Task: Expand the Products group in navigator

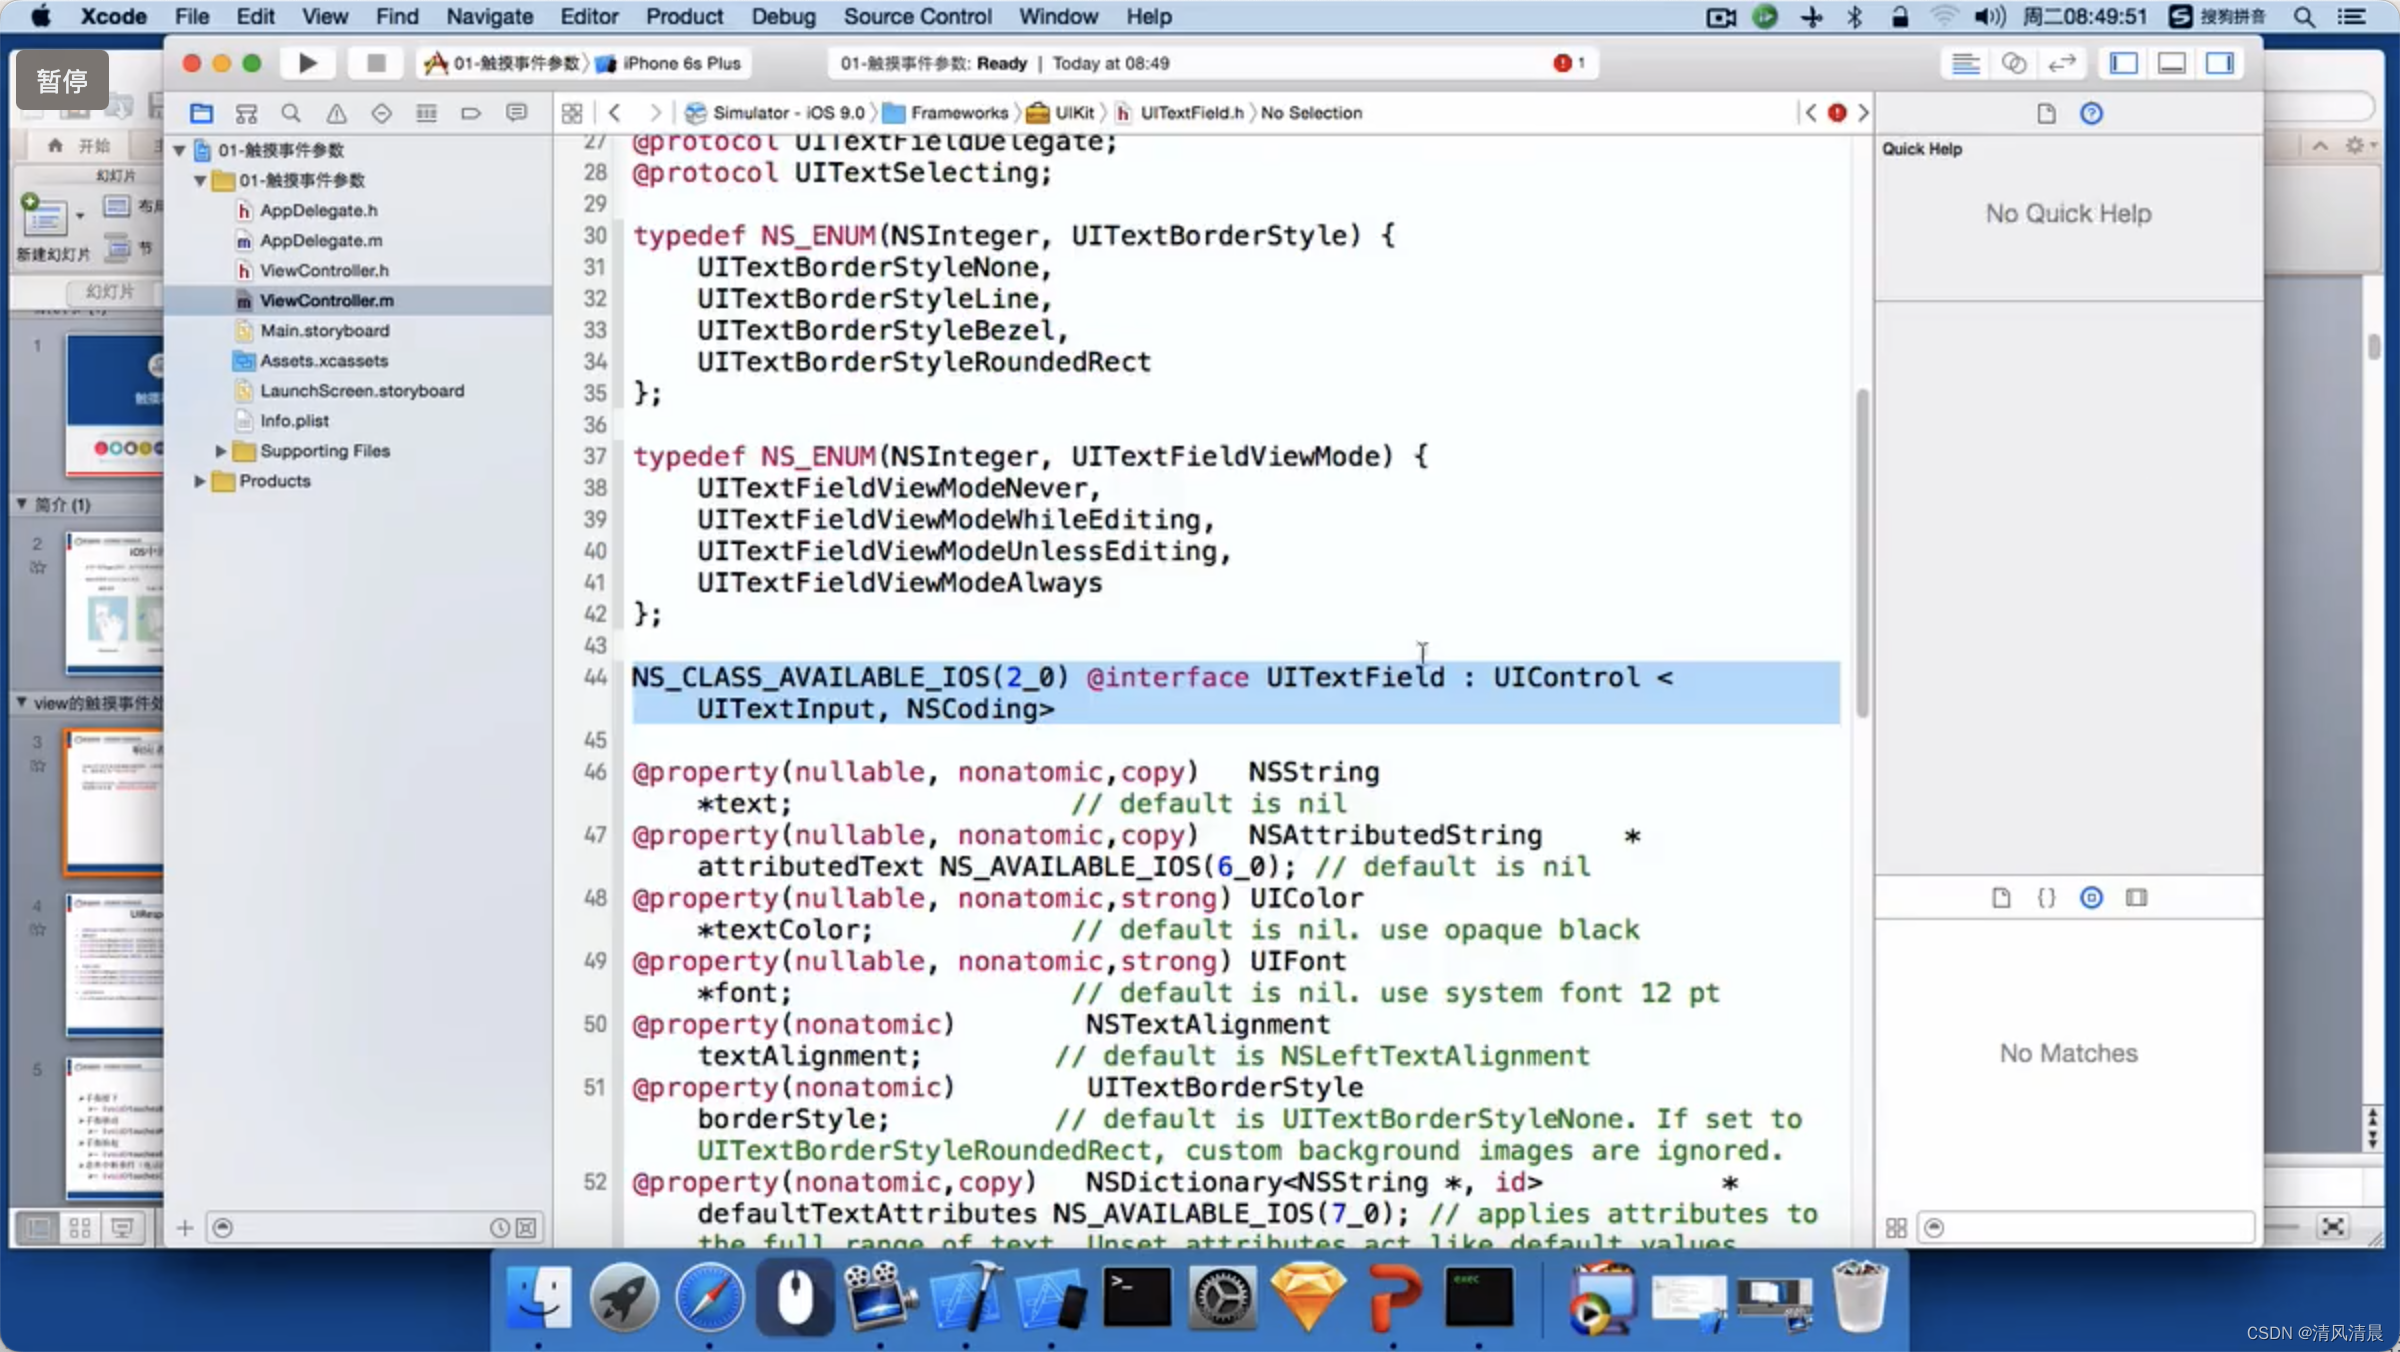Action: [196, 480]
